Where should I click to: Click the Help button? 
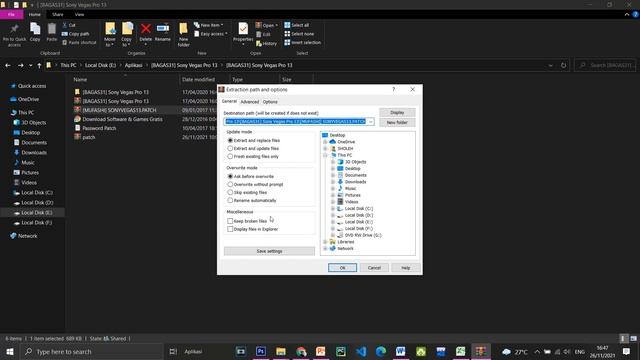[405, 268]
